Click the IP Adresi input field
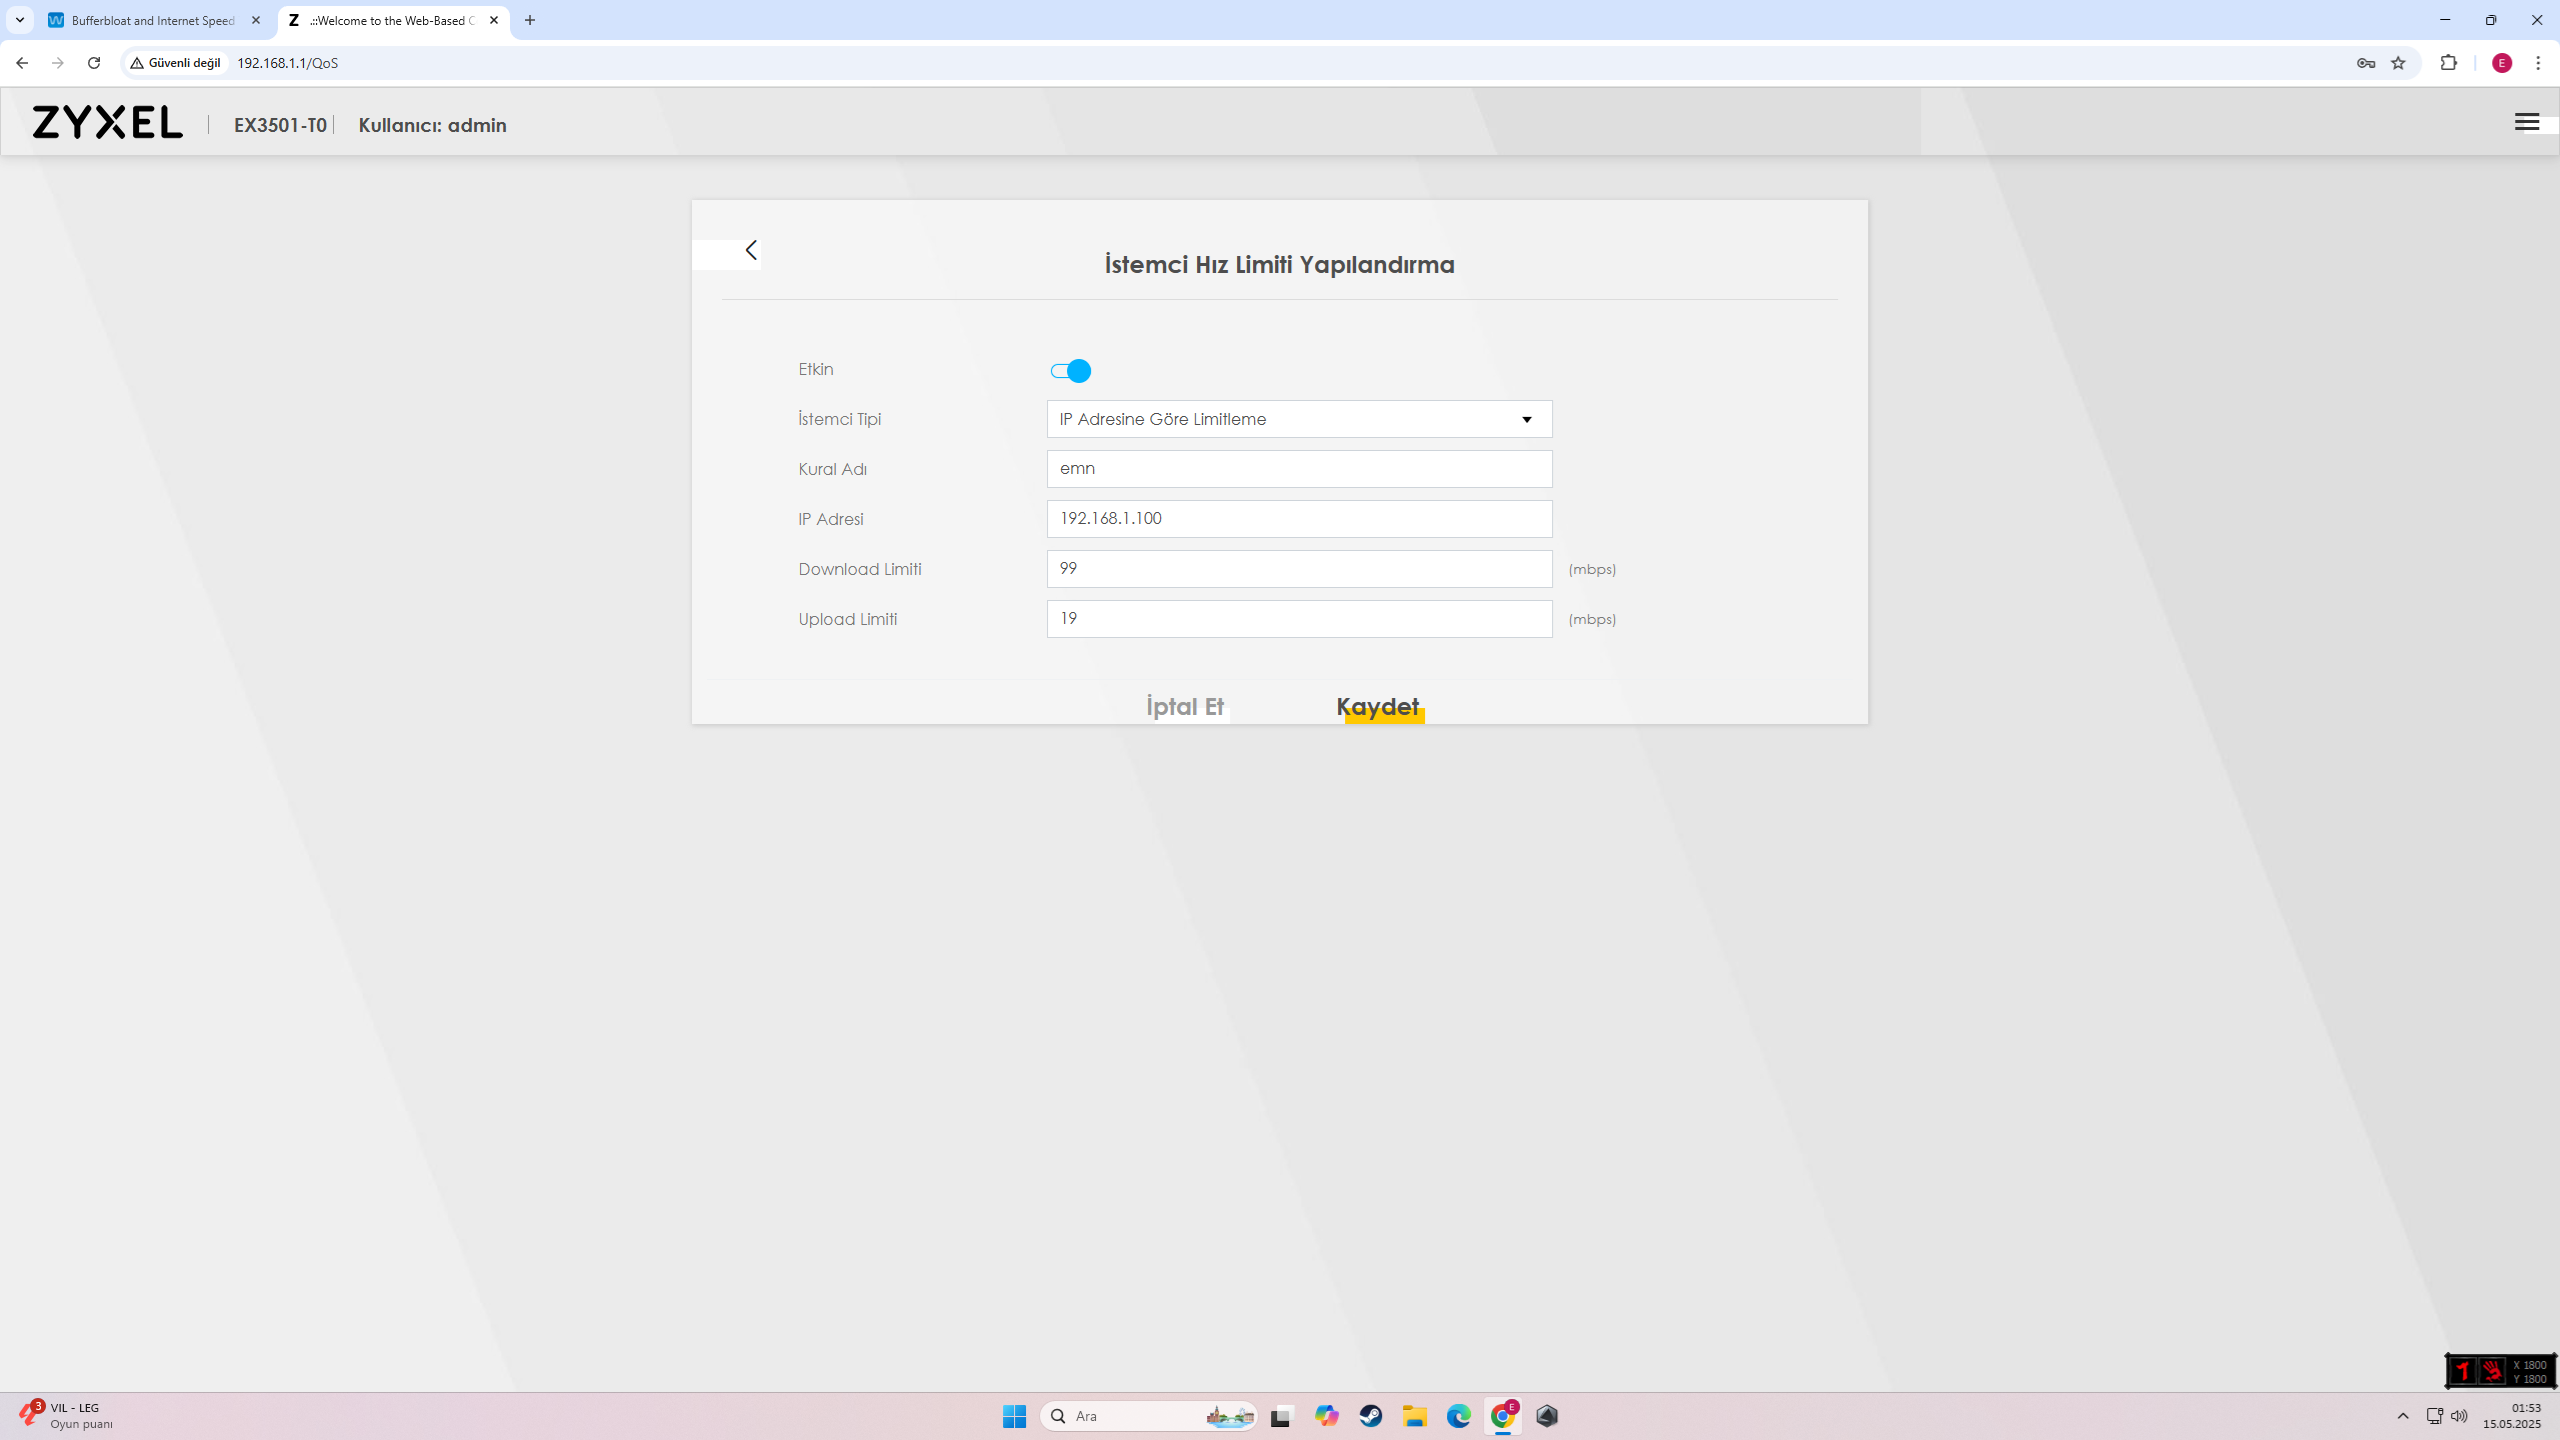 coord(1299,519)
